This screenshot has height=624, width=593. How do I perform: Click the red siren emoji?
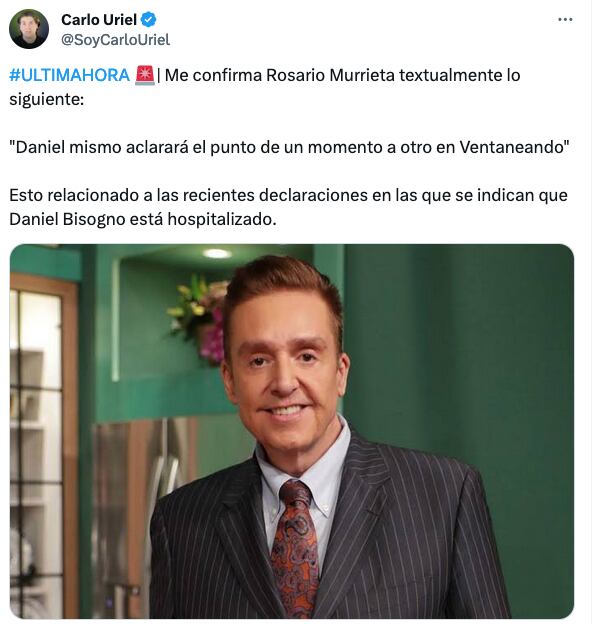(145, 75)
